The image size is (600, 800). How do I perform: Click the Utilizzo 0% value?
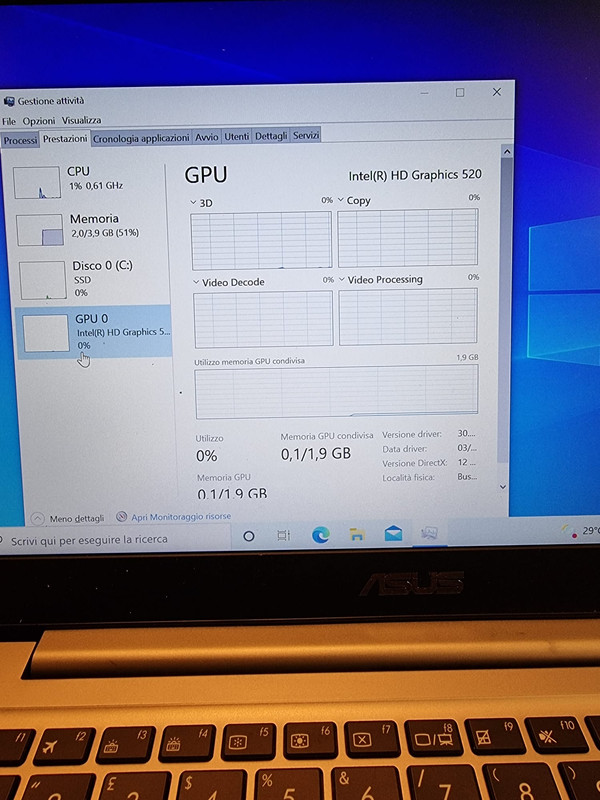coord(207,456)
